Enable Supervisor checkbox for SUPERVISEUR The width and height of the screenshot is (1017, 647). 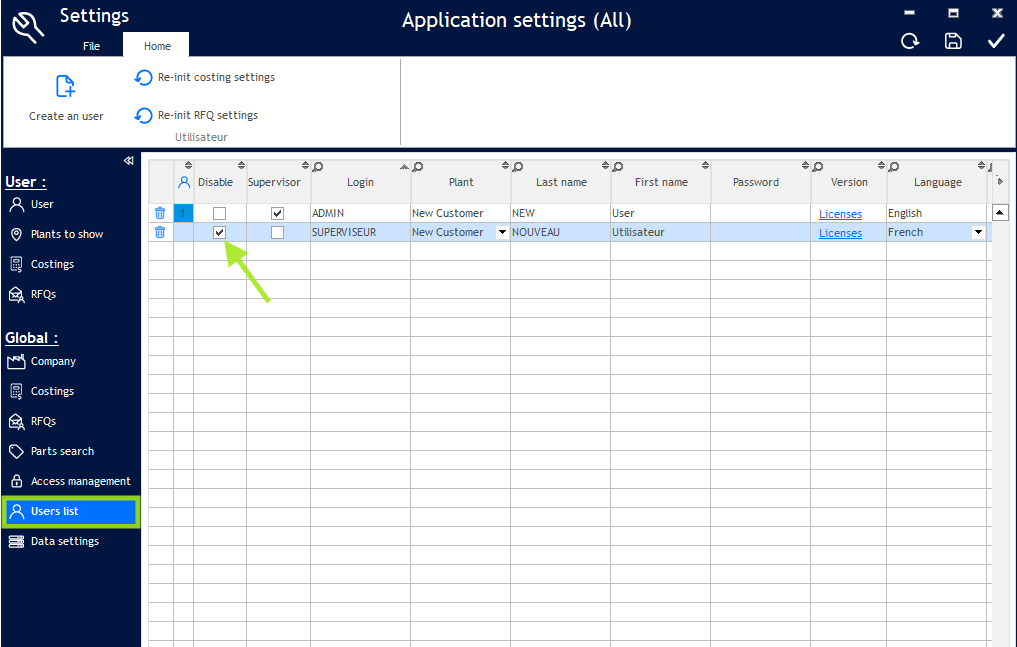coord(278,232)
